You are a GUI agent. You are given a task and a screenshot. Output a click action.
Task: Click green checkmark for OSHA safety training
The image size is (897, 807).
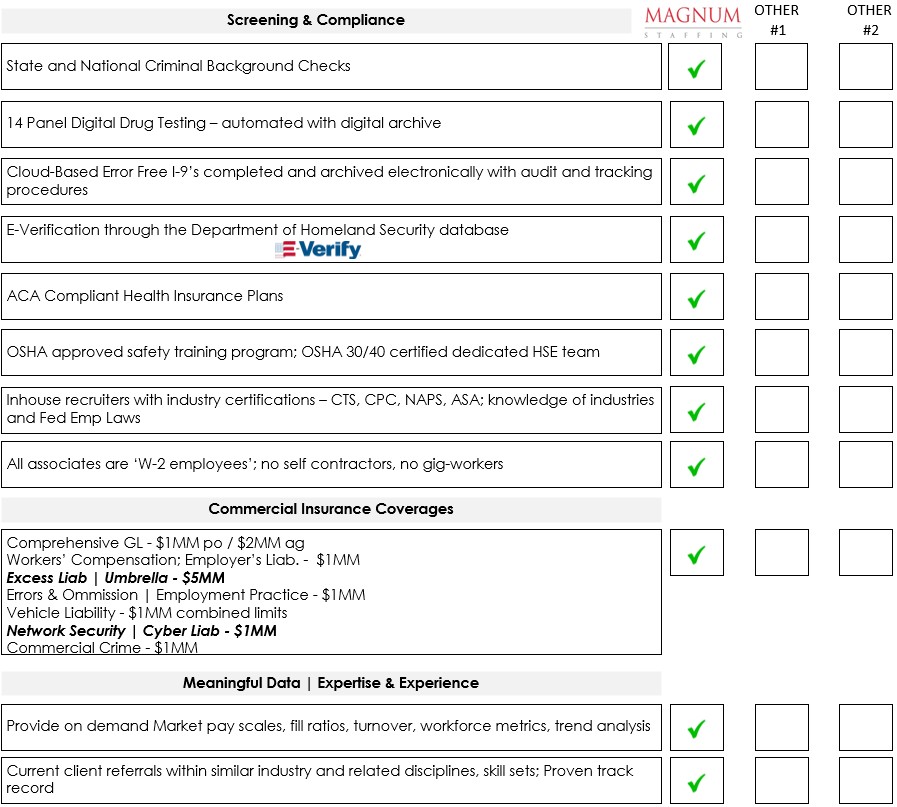(x=696, y=354)
